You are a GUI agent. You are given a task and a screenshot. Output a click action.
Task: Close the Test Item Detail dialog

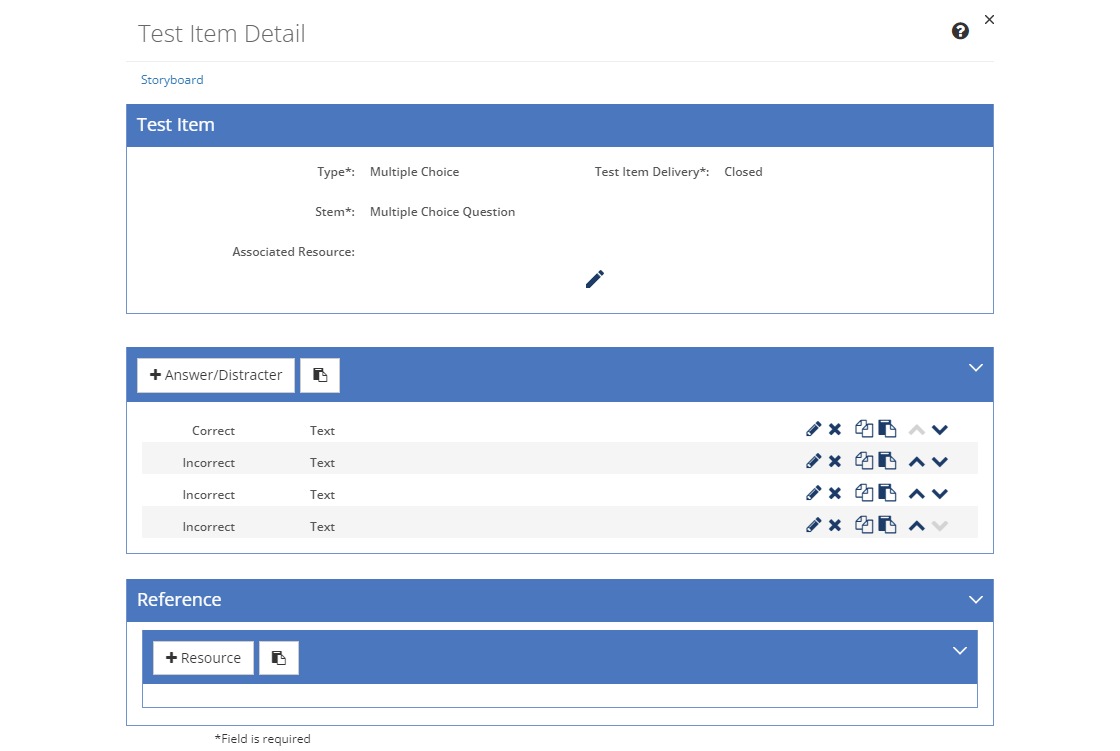point(989,19)
